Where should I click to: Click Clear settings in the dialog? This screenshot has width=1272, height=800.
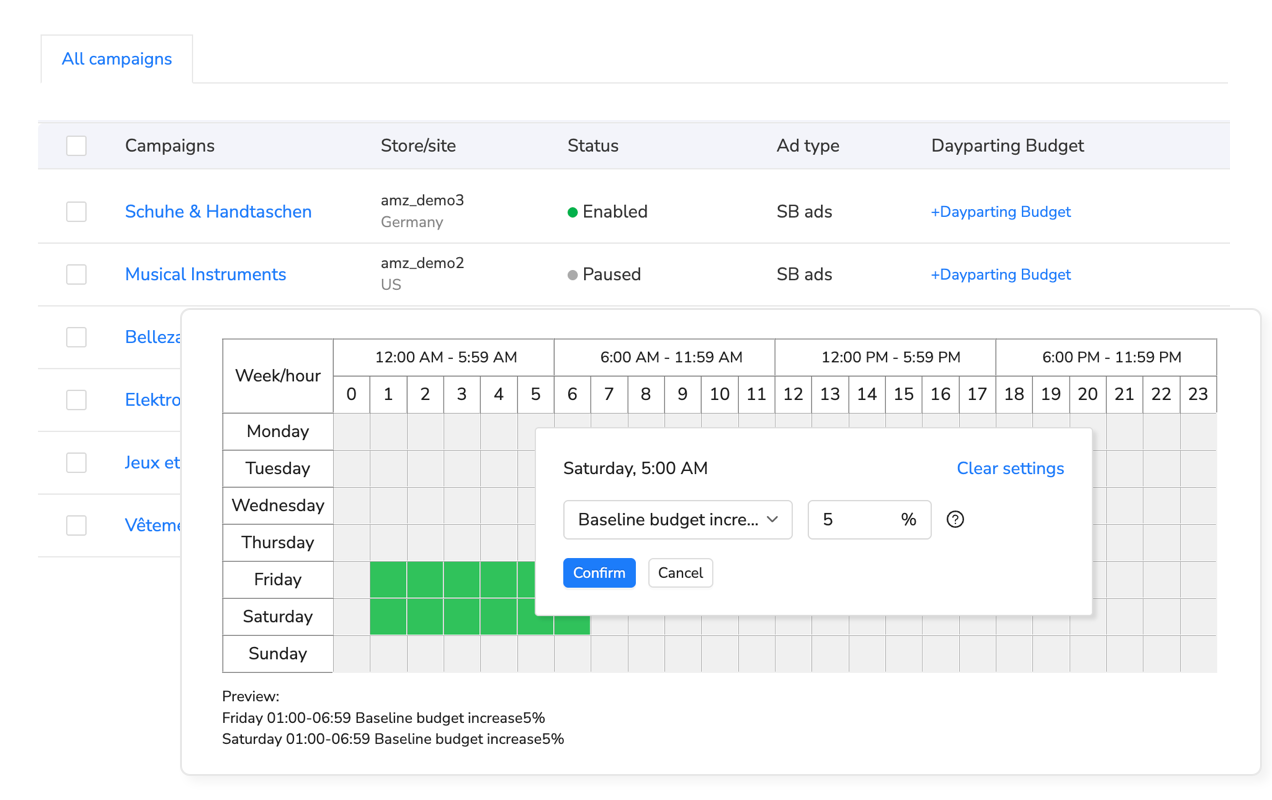point(1010,468)
